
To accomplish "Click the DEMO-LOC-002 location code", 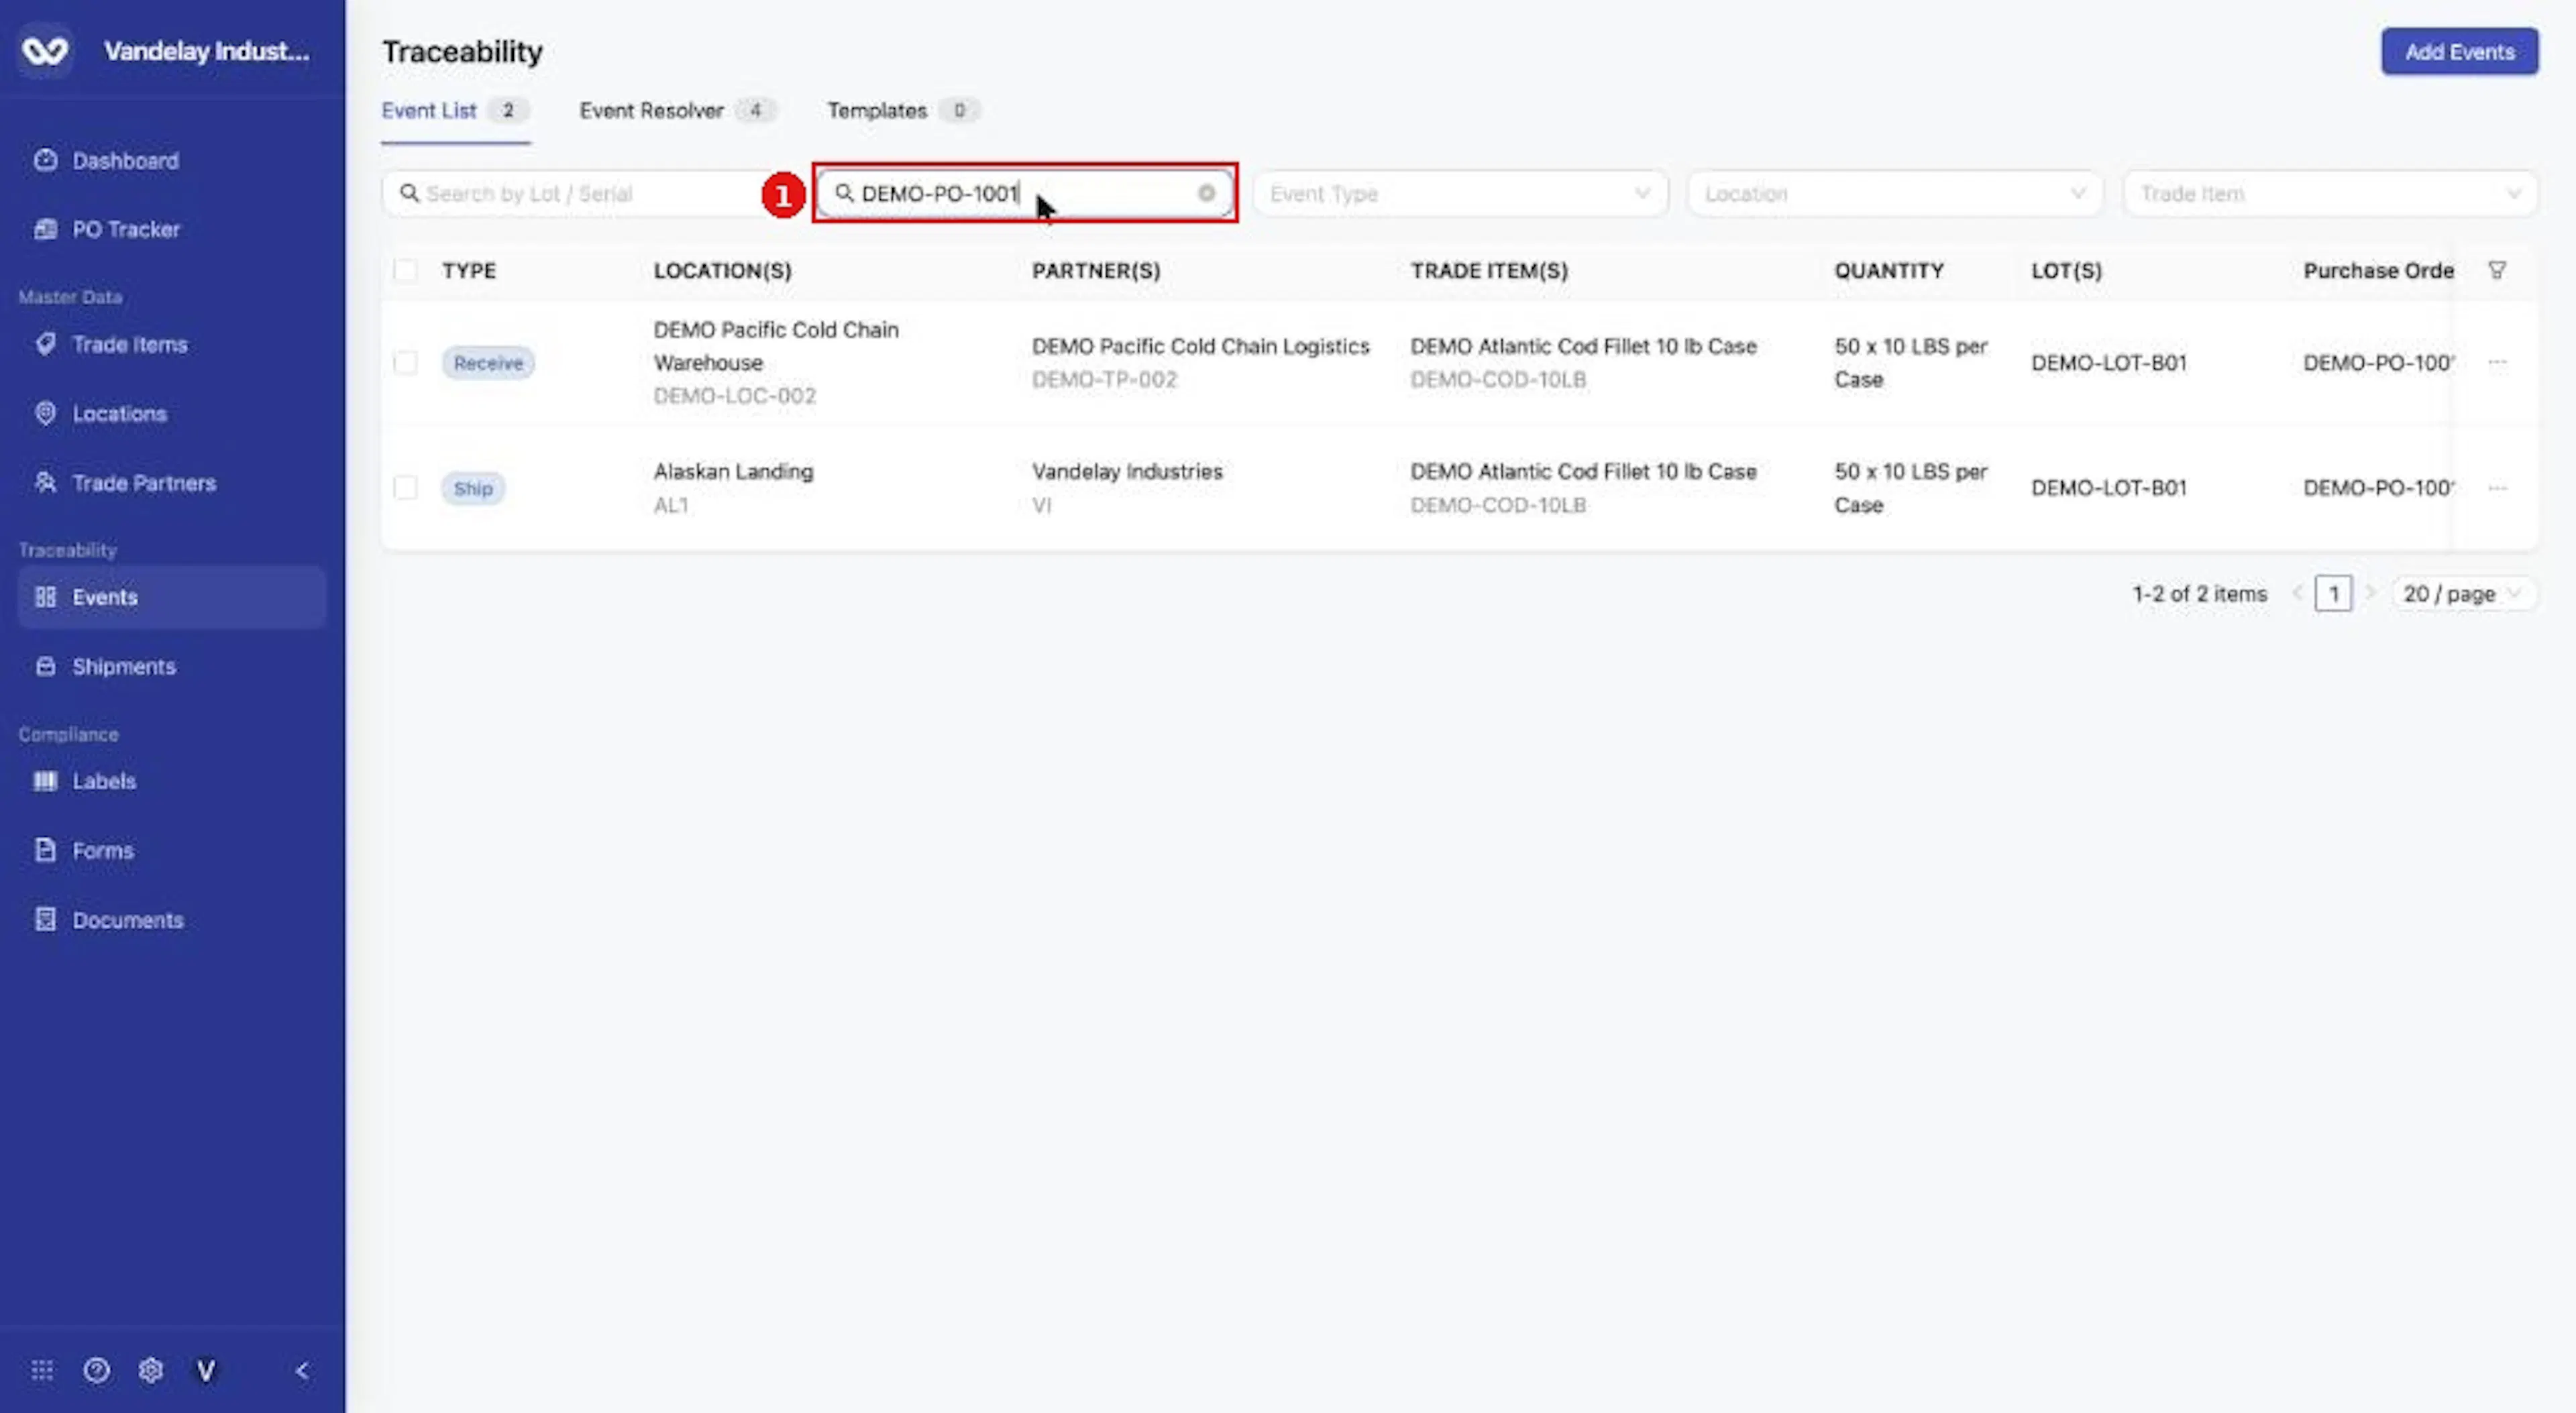I will (734, 396).
